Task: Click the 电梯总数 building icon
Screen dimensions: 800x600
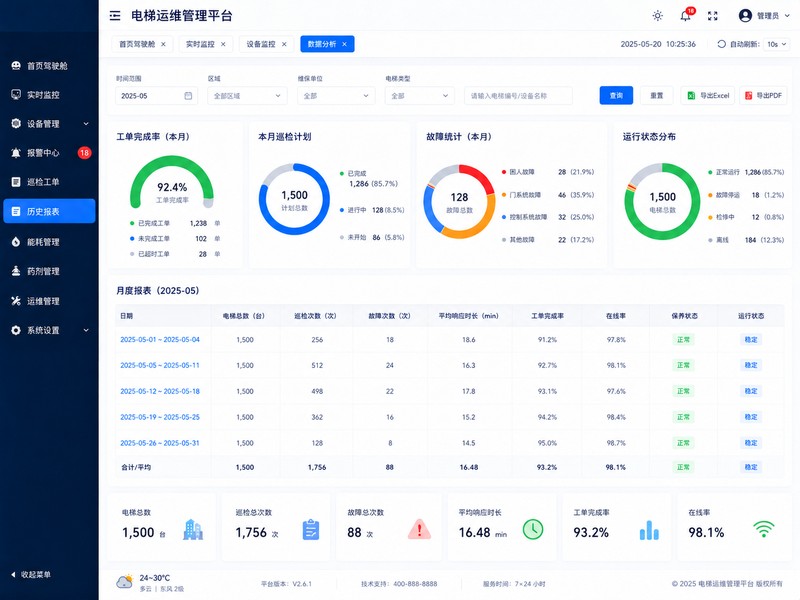Action: pyautogui.click(x=193, y=530)
